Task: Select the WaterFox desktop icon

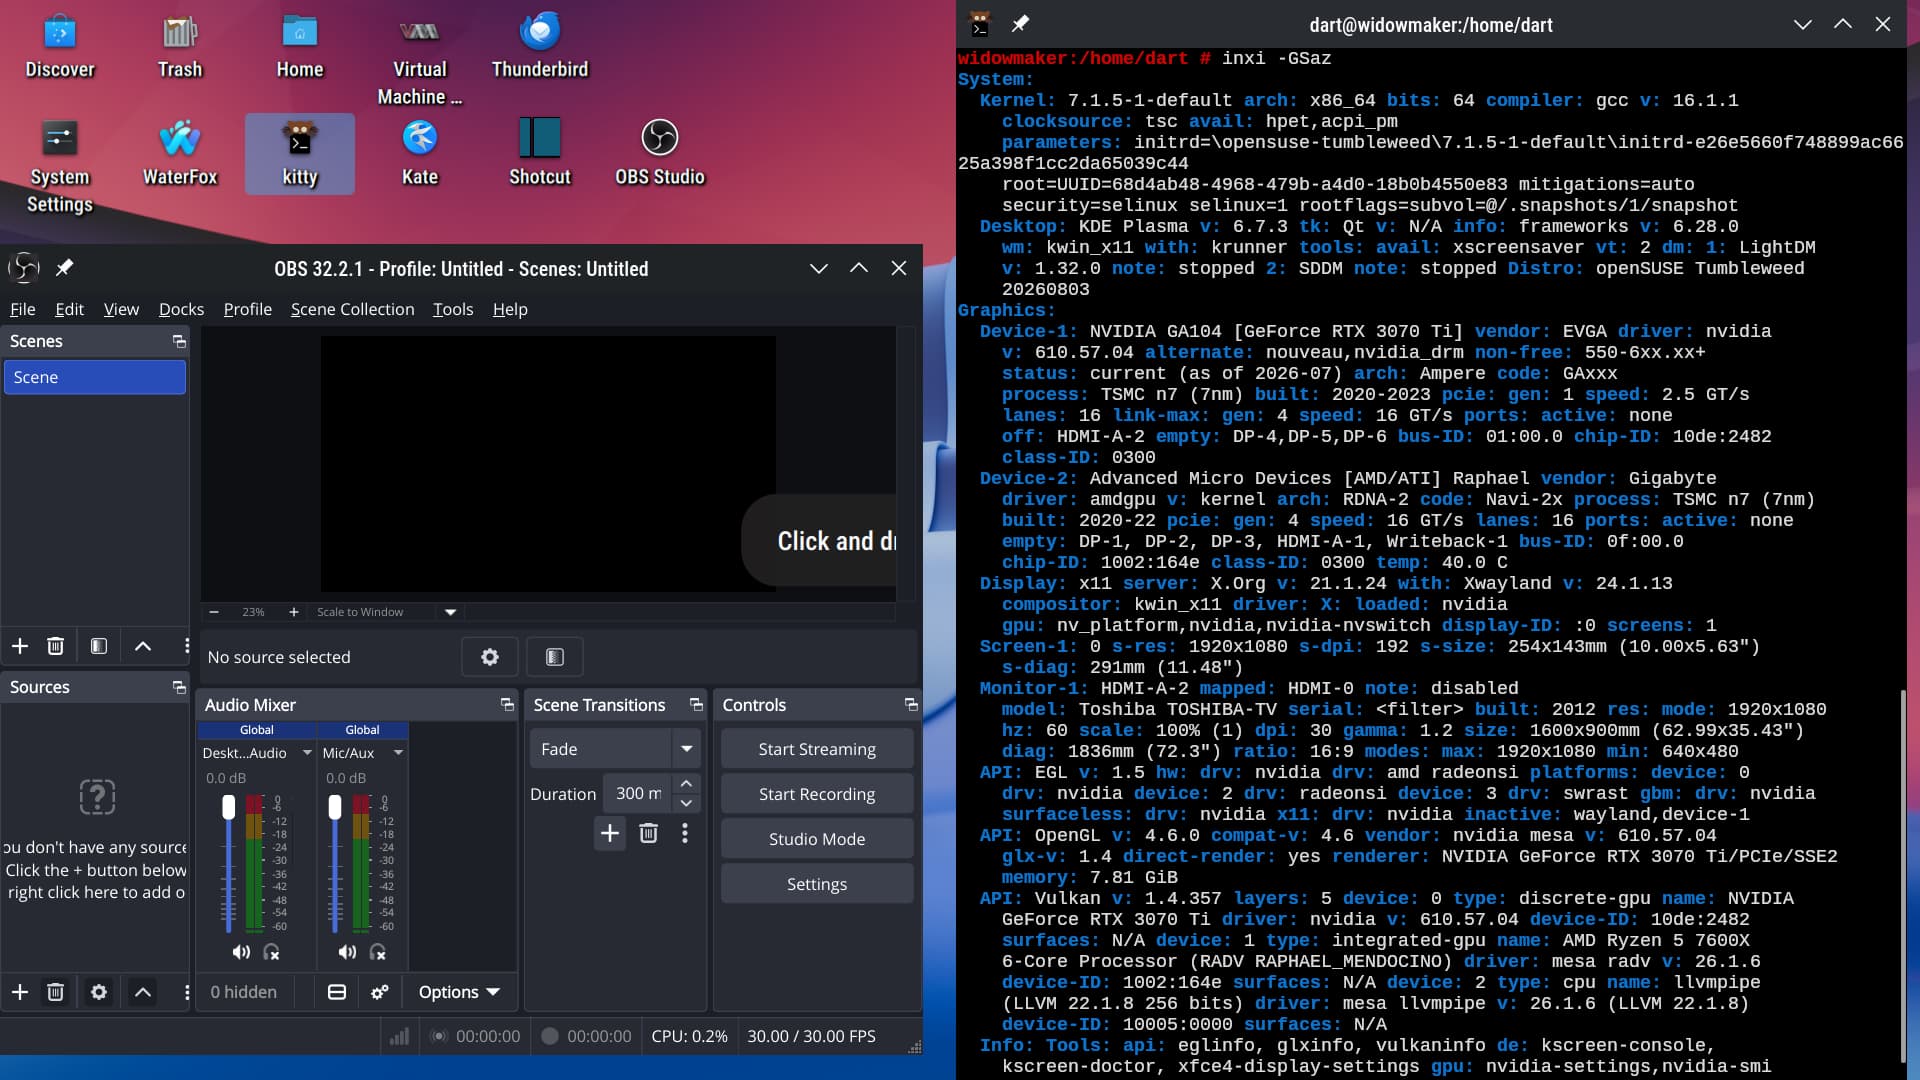Action: tap(180, 153)
